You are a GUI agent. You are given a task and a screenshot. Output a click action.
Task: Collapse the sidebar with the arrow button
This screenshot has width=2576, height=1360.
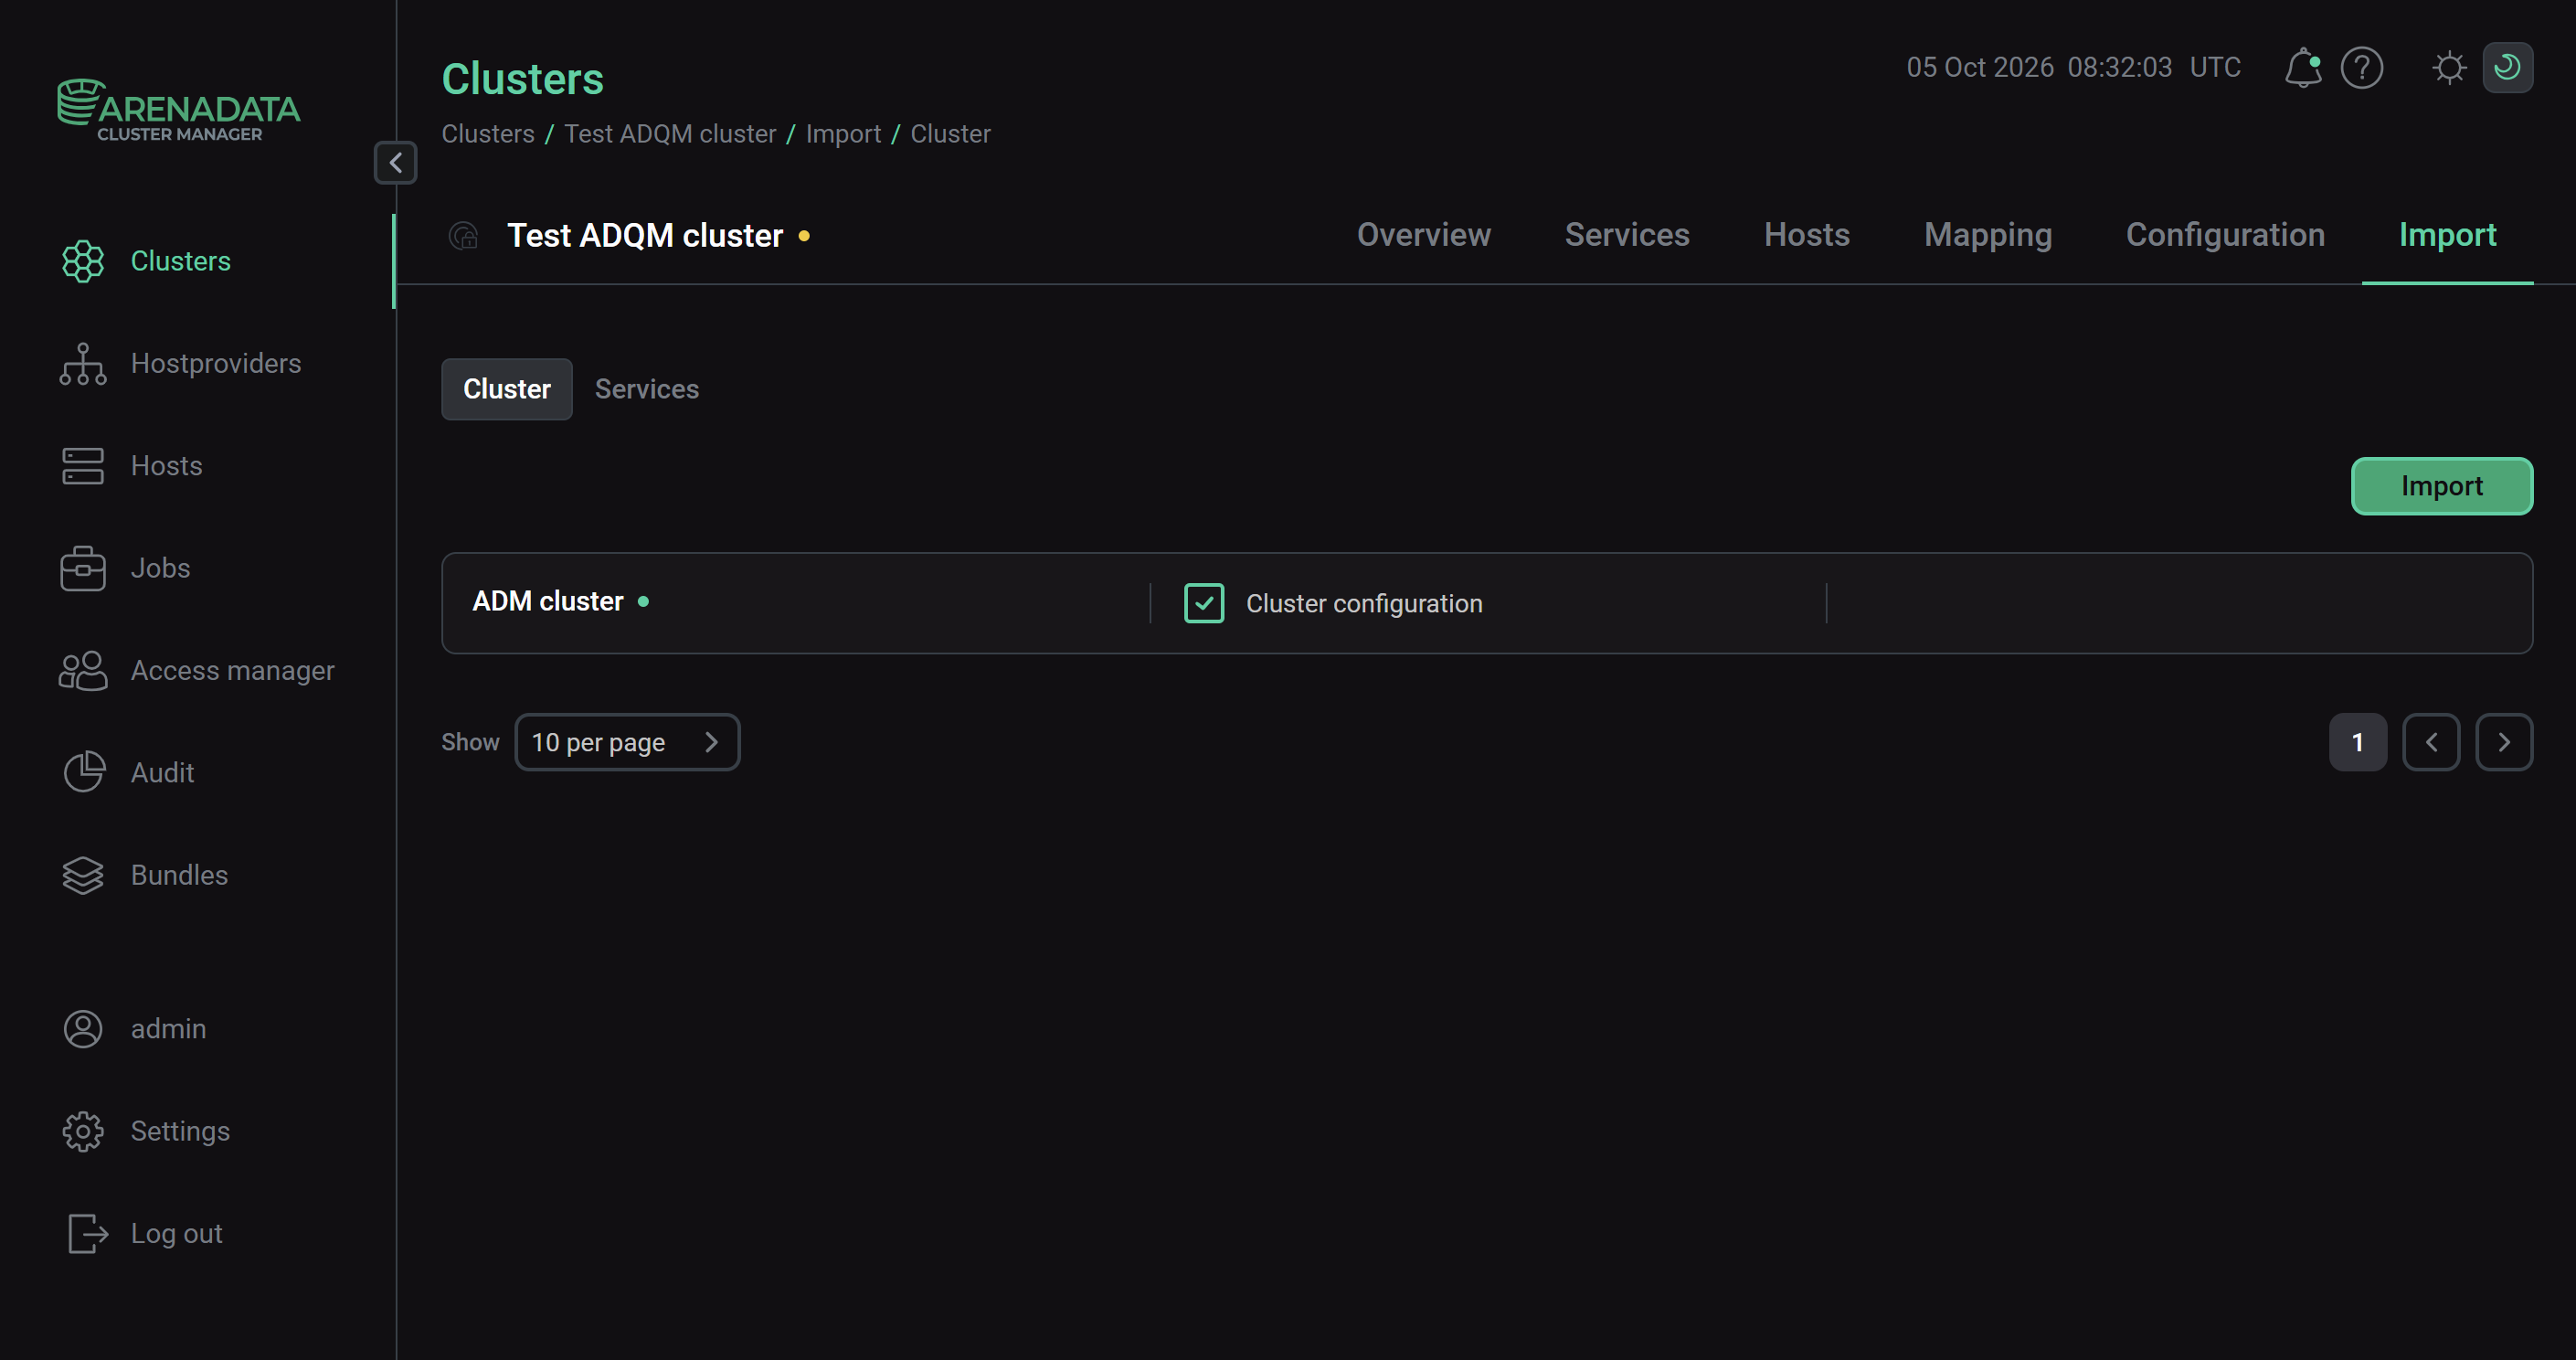click(396, 163)
